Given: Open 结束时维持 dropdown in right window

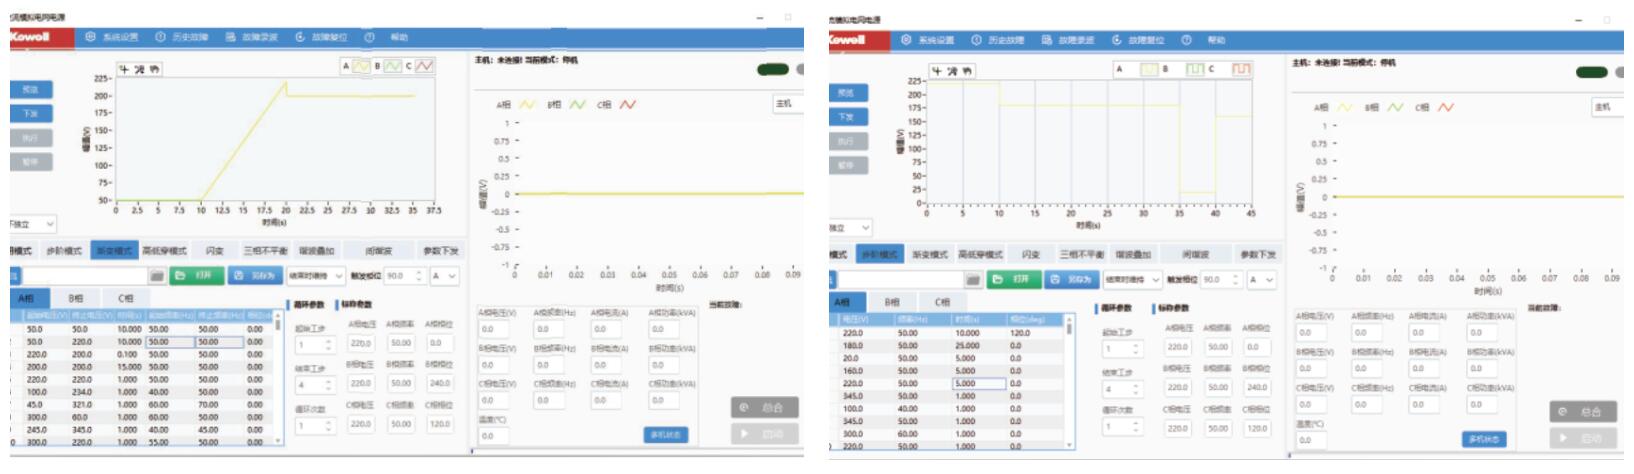Looking at the screenshot, I should pyautogui.click(x=1132, y=280).
